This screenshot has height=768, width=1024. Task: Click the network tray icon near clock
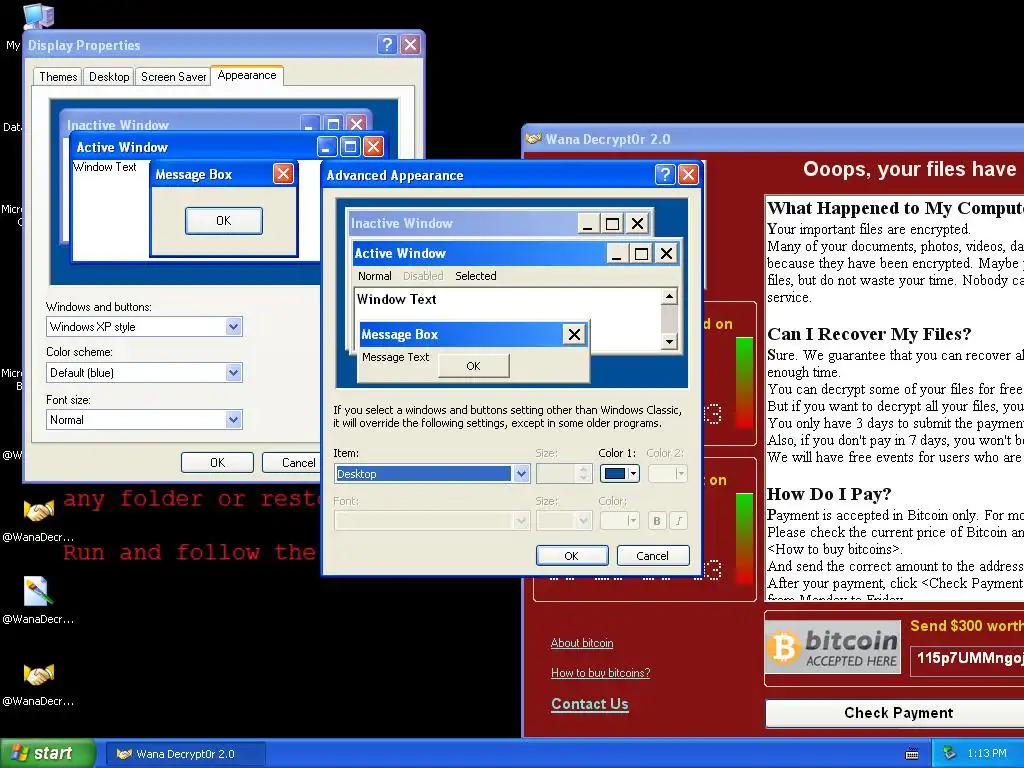[x=950, y=753]
